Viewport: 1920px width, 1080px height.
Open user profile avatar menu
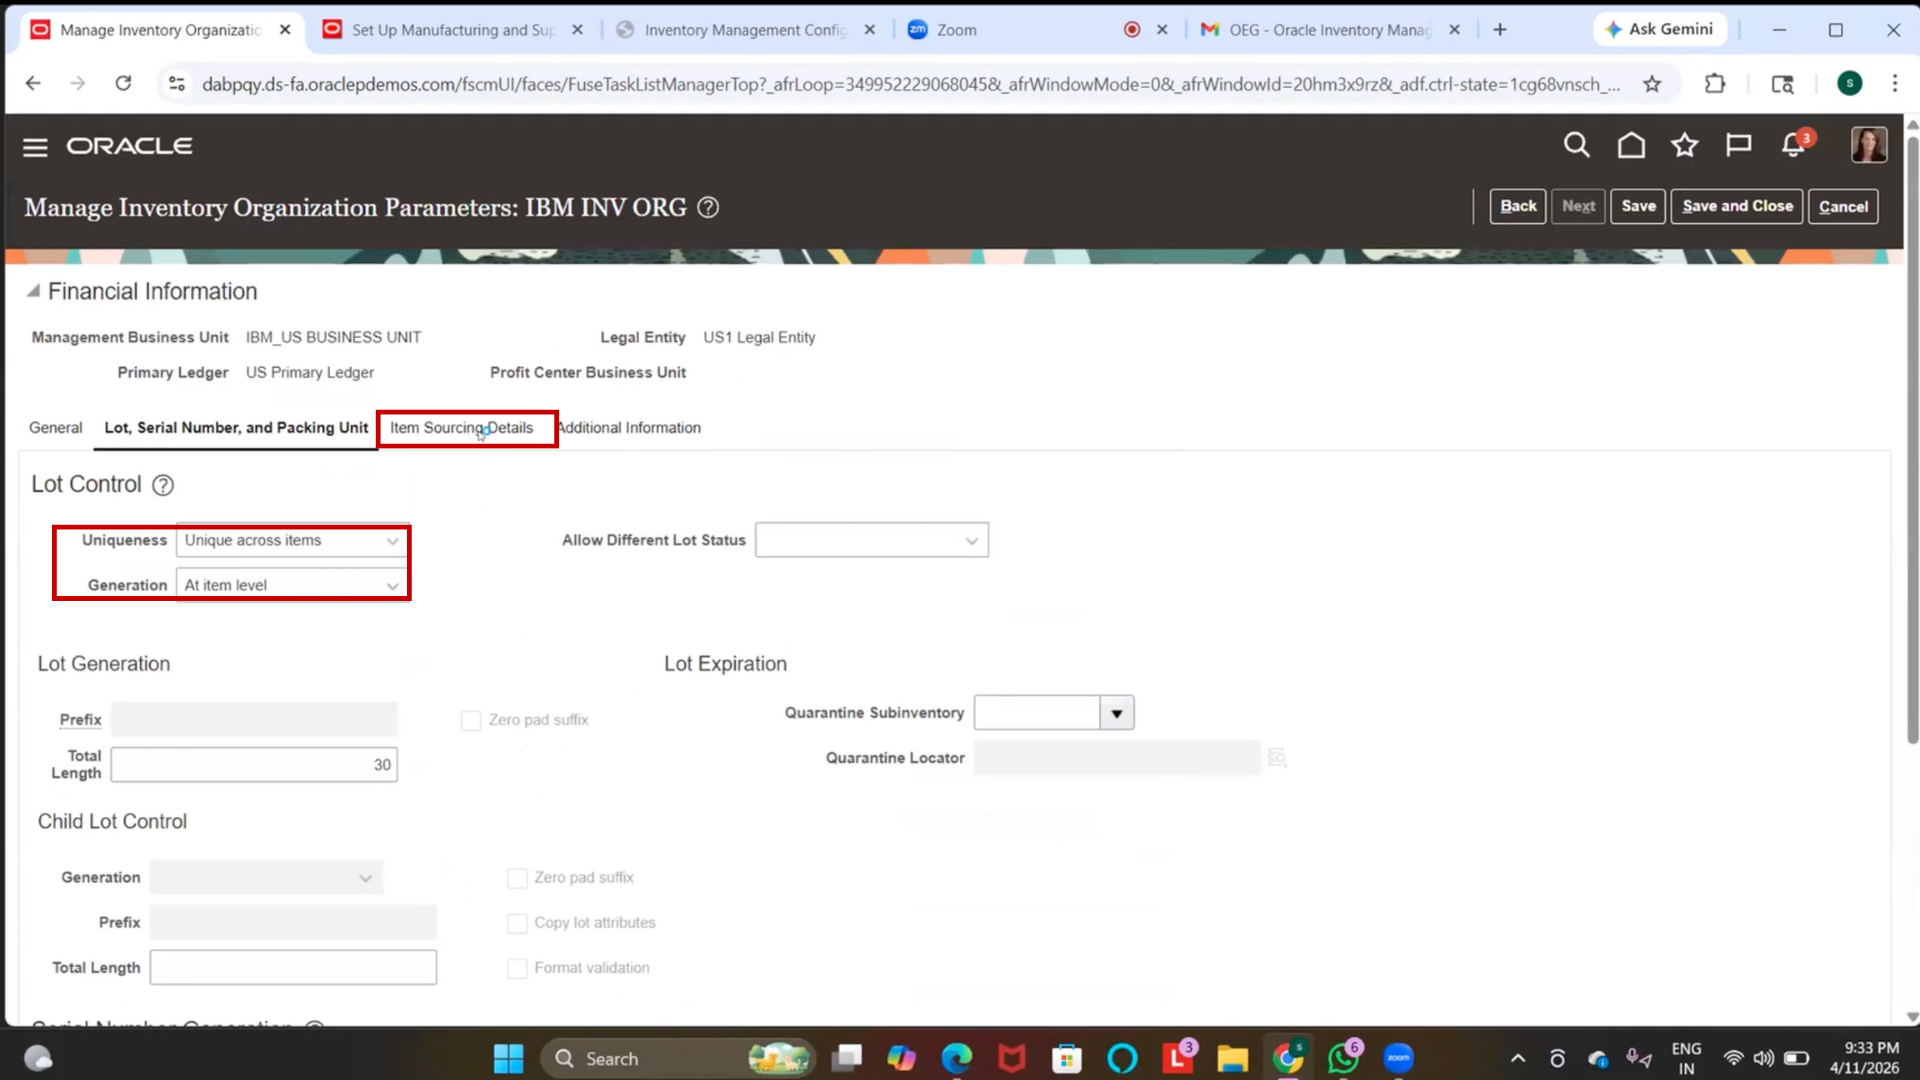1868,145
